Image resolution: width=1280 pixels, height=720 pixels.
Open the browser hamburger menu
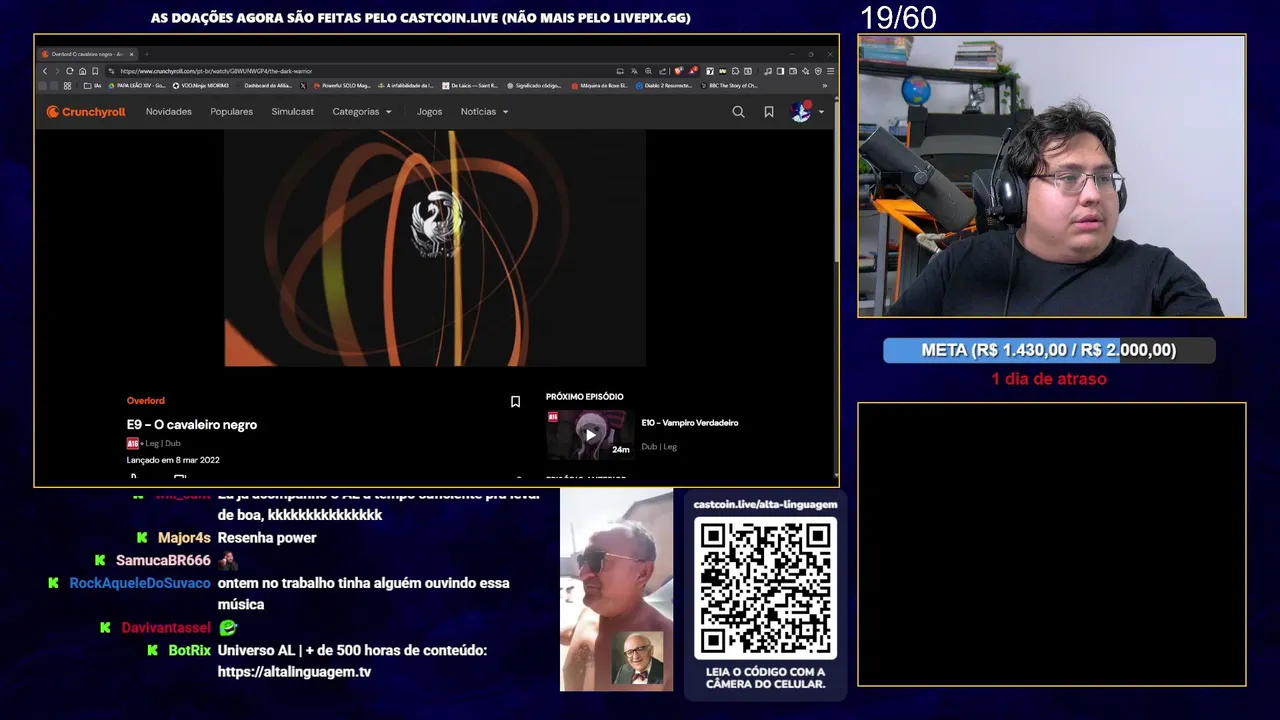pos(830,71)
